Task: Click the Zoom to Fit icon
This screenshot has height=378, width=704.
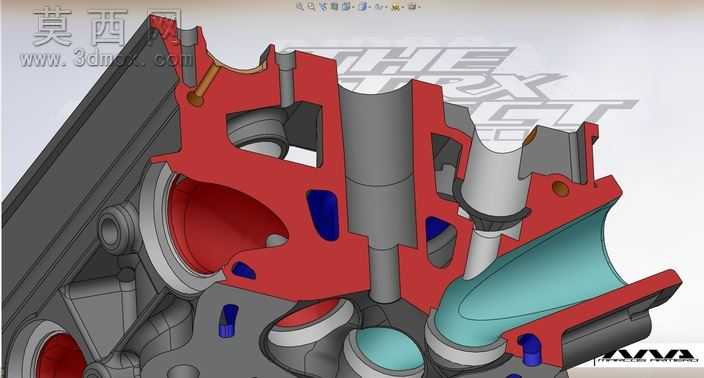Action: click(300, 6)
